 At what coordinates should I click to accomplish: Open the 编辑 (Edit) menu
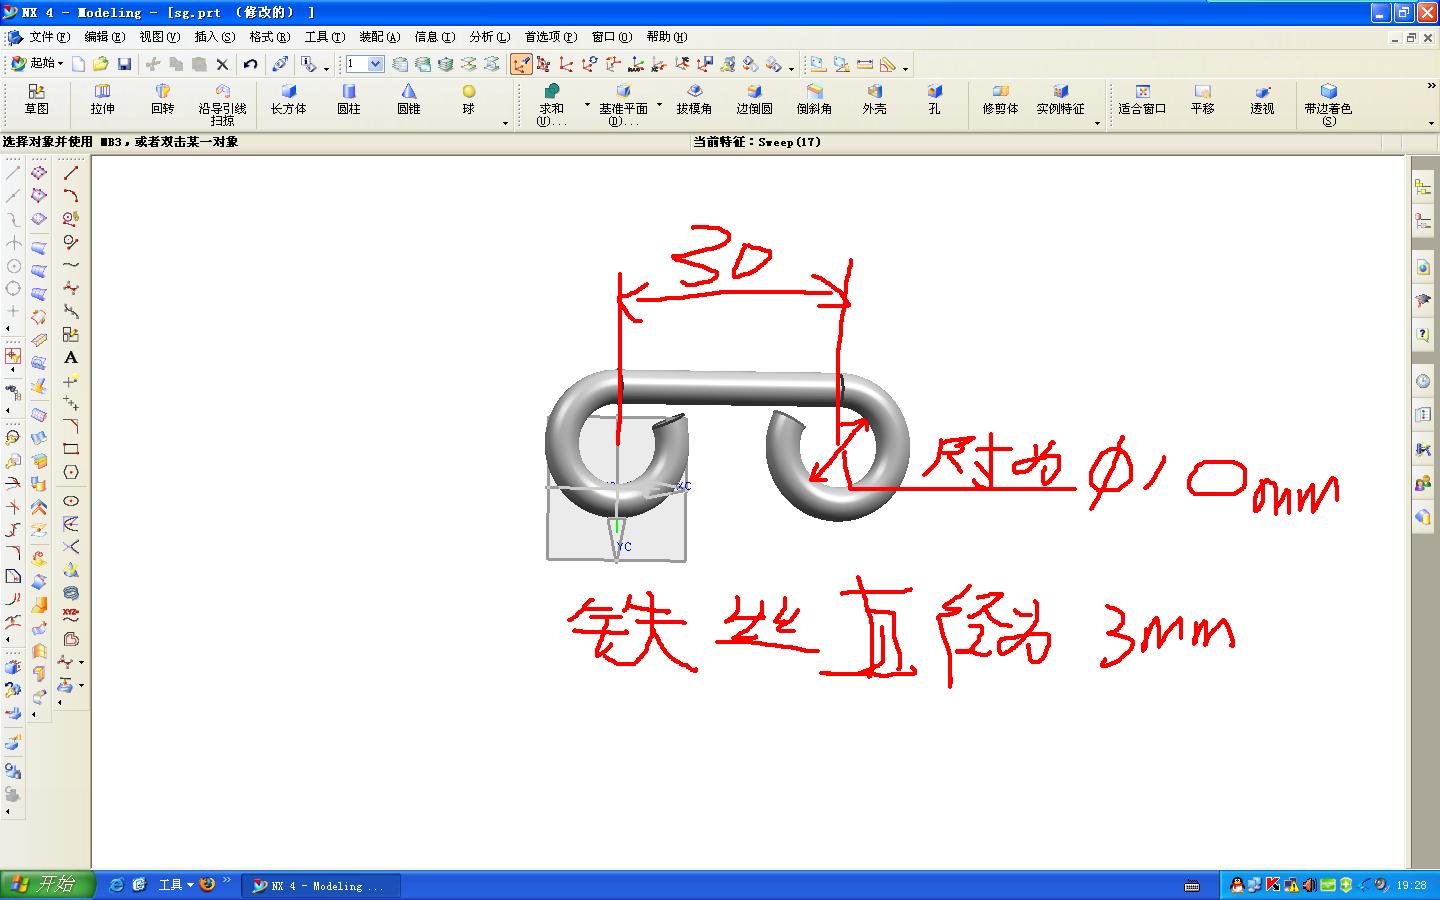[x=104, y=37]
